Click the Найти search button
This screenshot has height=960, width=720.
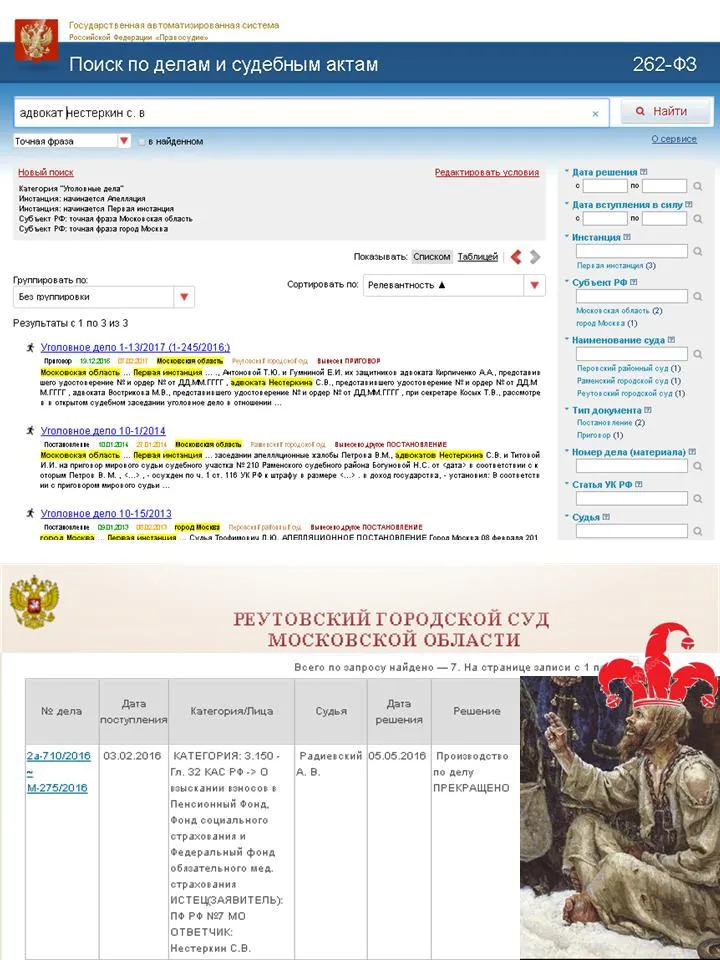(666, 111)
